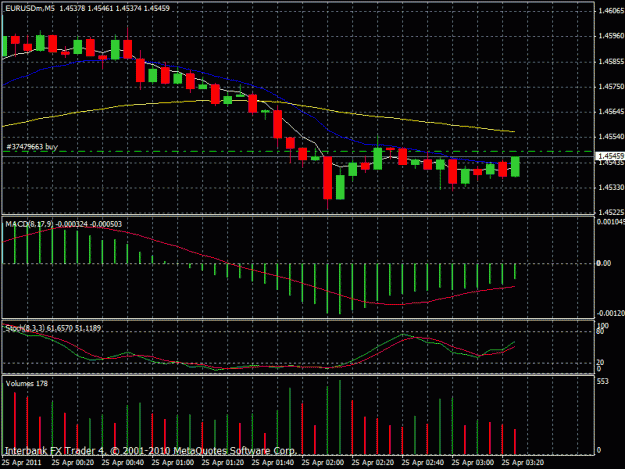Select the #37479663 buy order label

click(x=32, y=147)
